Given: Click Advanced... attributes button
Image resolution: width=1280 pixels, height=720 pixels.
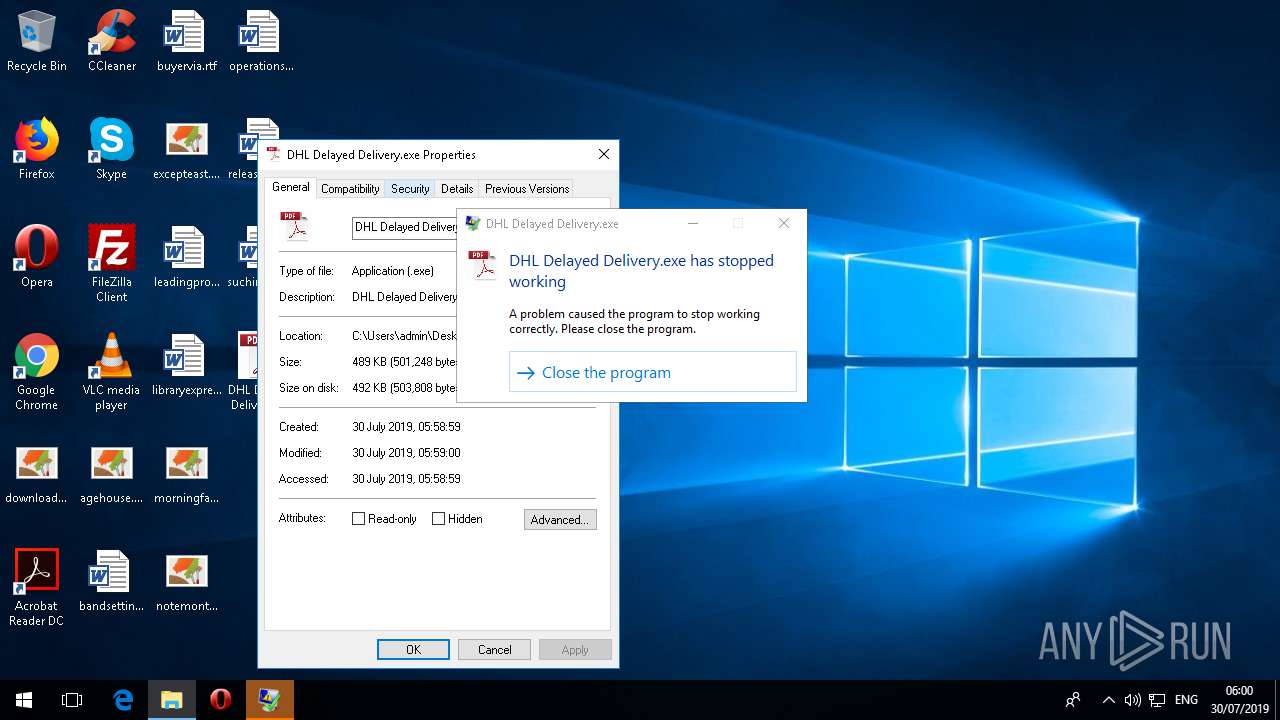Looking at the screenshot, I should coord(560,520).
